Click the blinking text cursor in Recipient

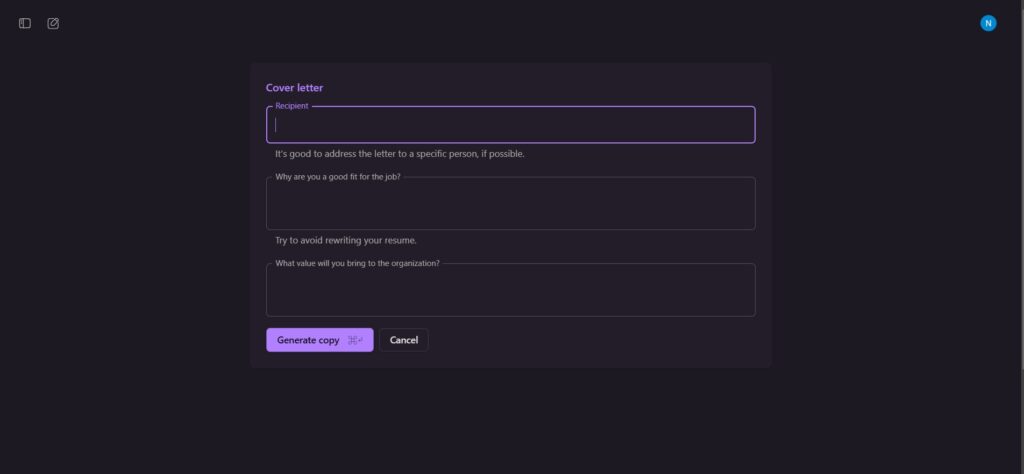point(277,126)
